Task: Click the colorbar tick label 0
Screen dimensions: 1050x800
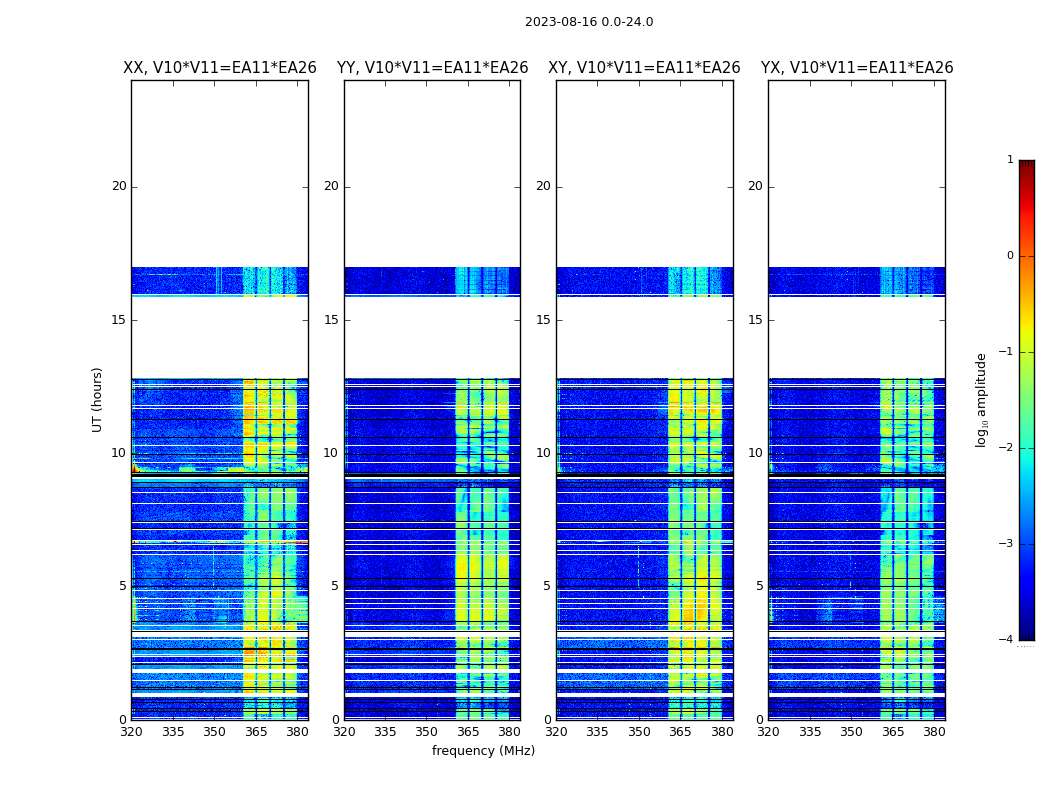Action: pyautogui.click(x=1010, y=256)
